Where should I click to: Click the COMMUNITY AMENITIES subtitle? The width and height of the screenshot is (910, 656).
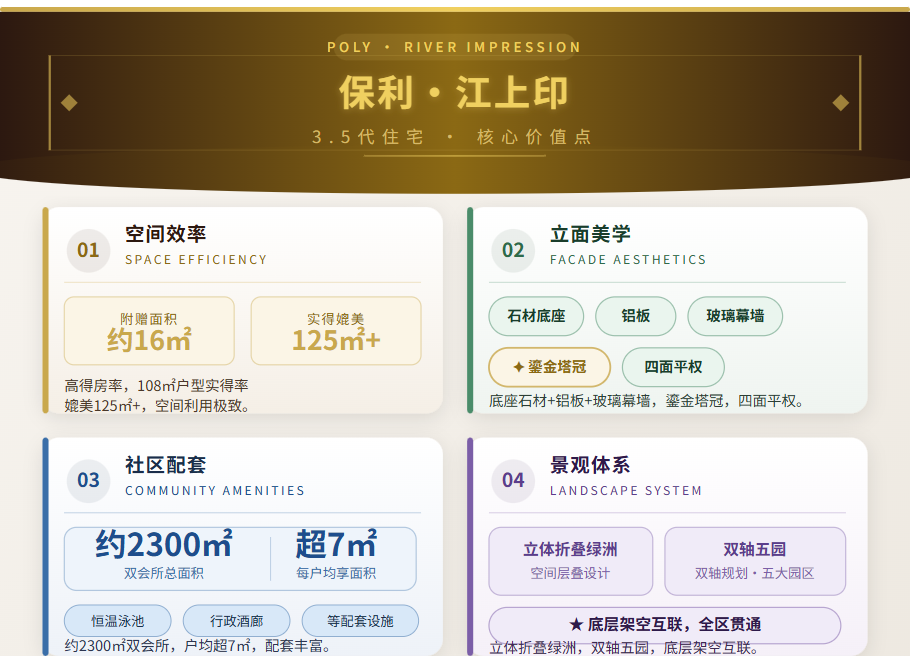215,491
